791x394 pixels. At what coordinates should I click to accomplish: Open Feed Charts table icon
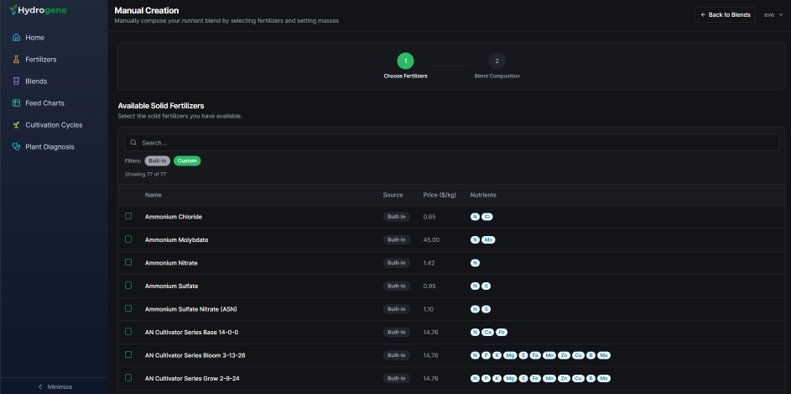click(16, 103)
